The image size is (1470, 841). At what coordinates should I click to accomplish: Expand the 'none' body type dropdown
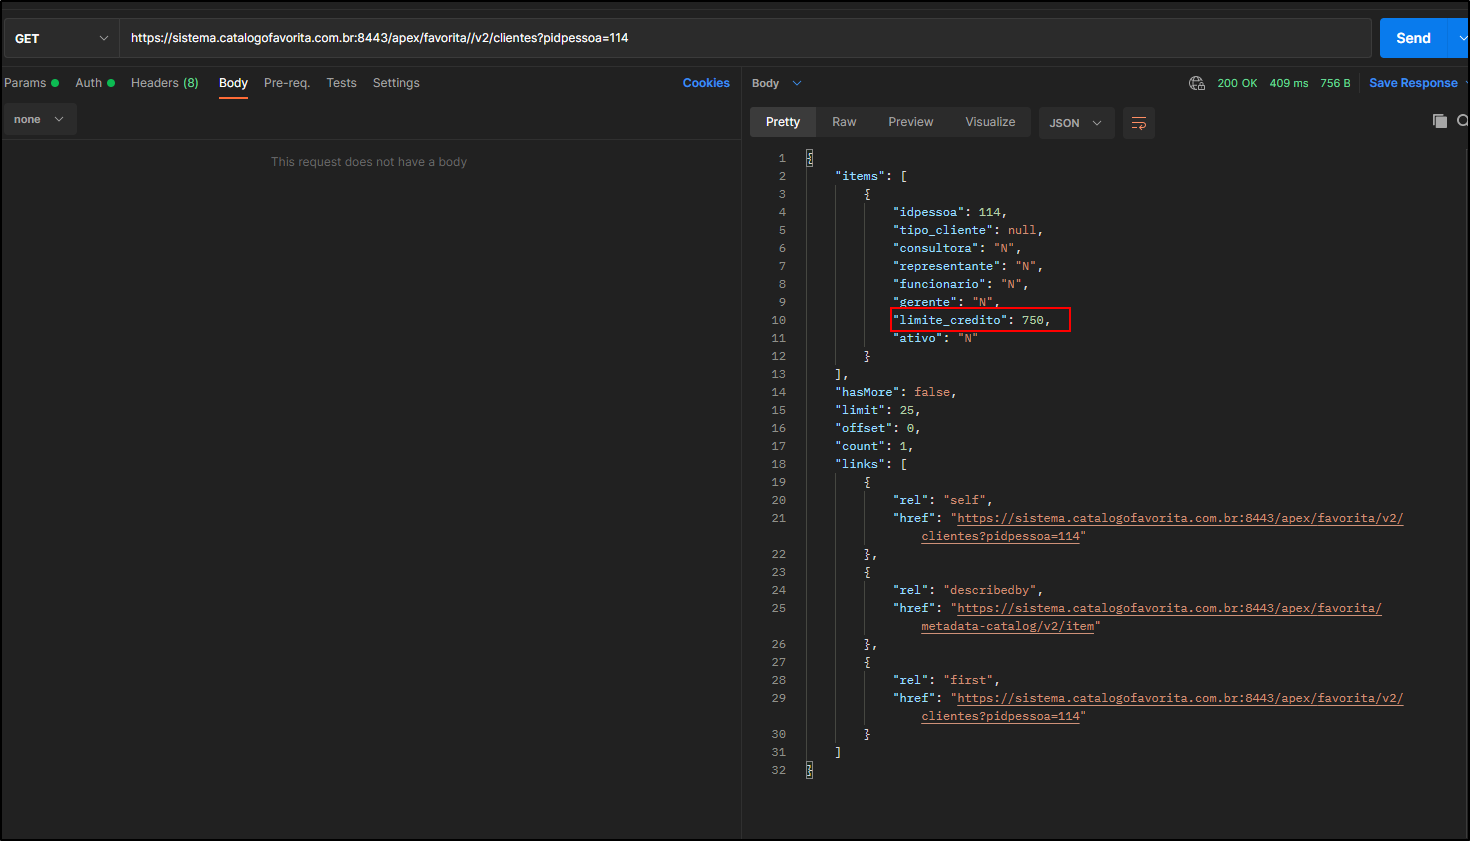(x=39, y=119)
